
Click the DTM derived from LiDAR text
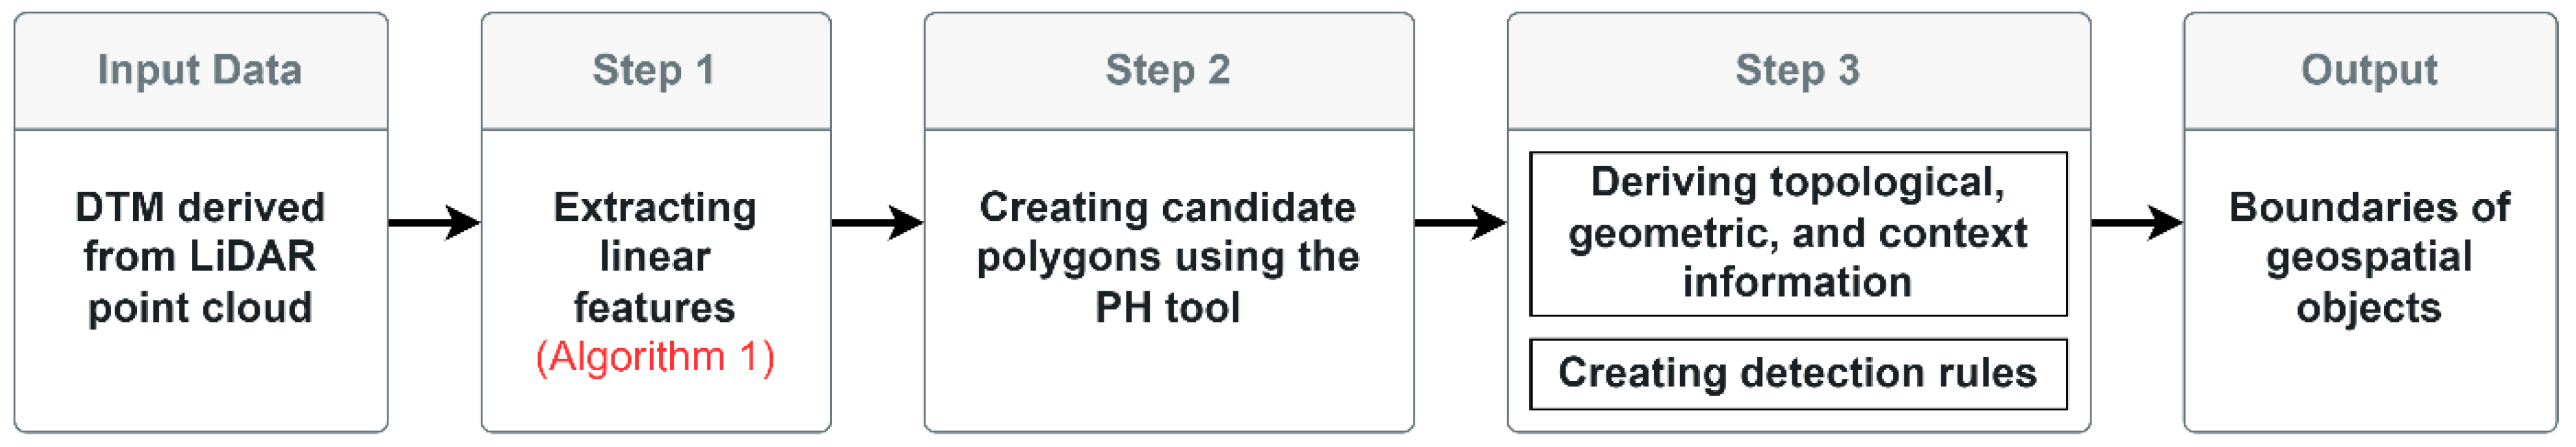coord(200,232)
